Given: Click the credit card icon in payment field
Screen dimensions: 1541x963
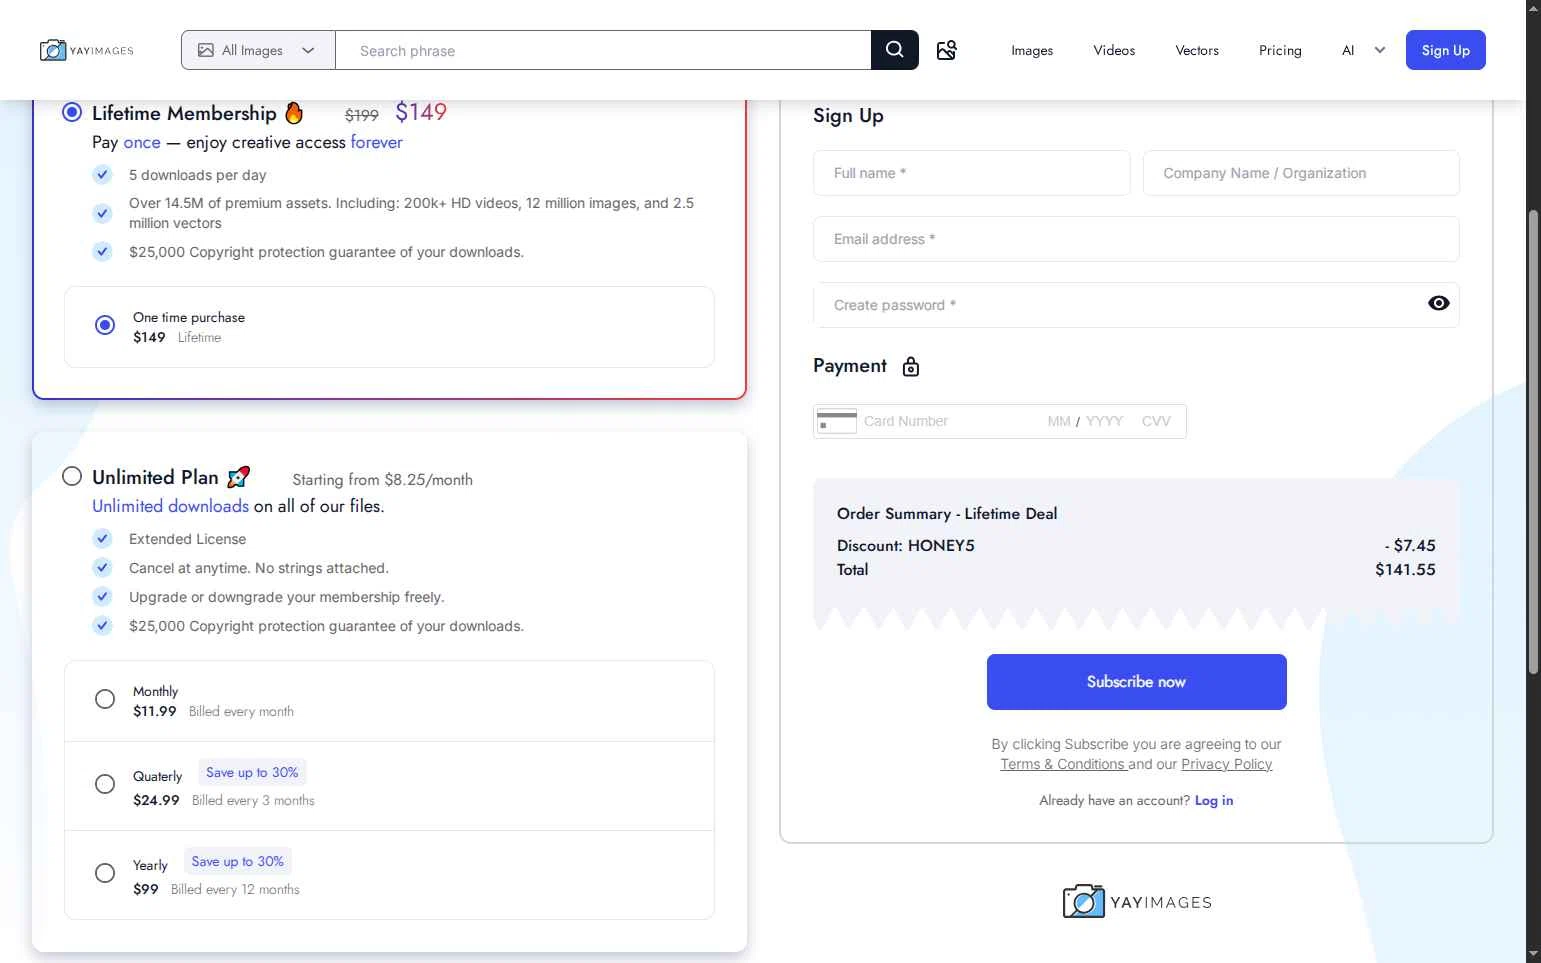Looking at the screenshot, I should (x=837, y=421).
